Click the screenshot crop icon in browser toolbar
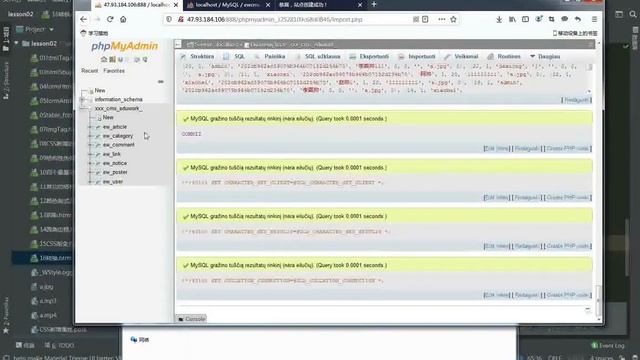 coord(551,19)
